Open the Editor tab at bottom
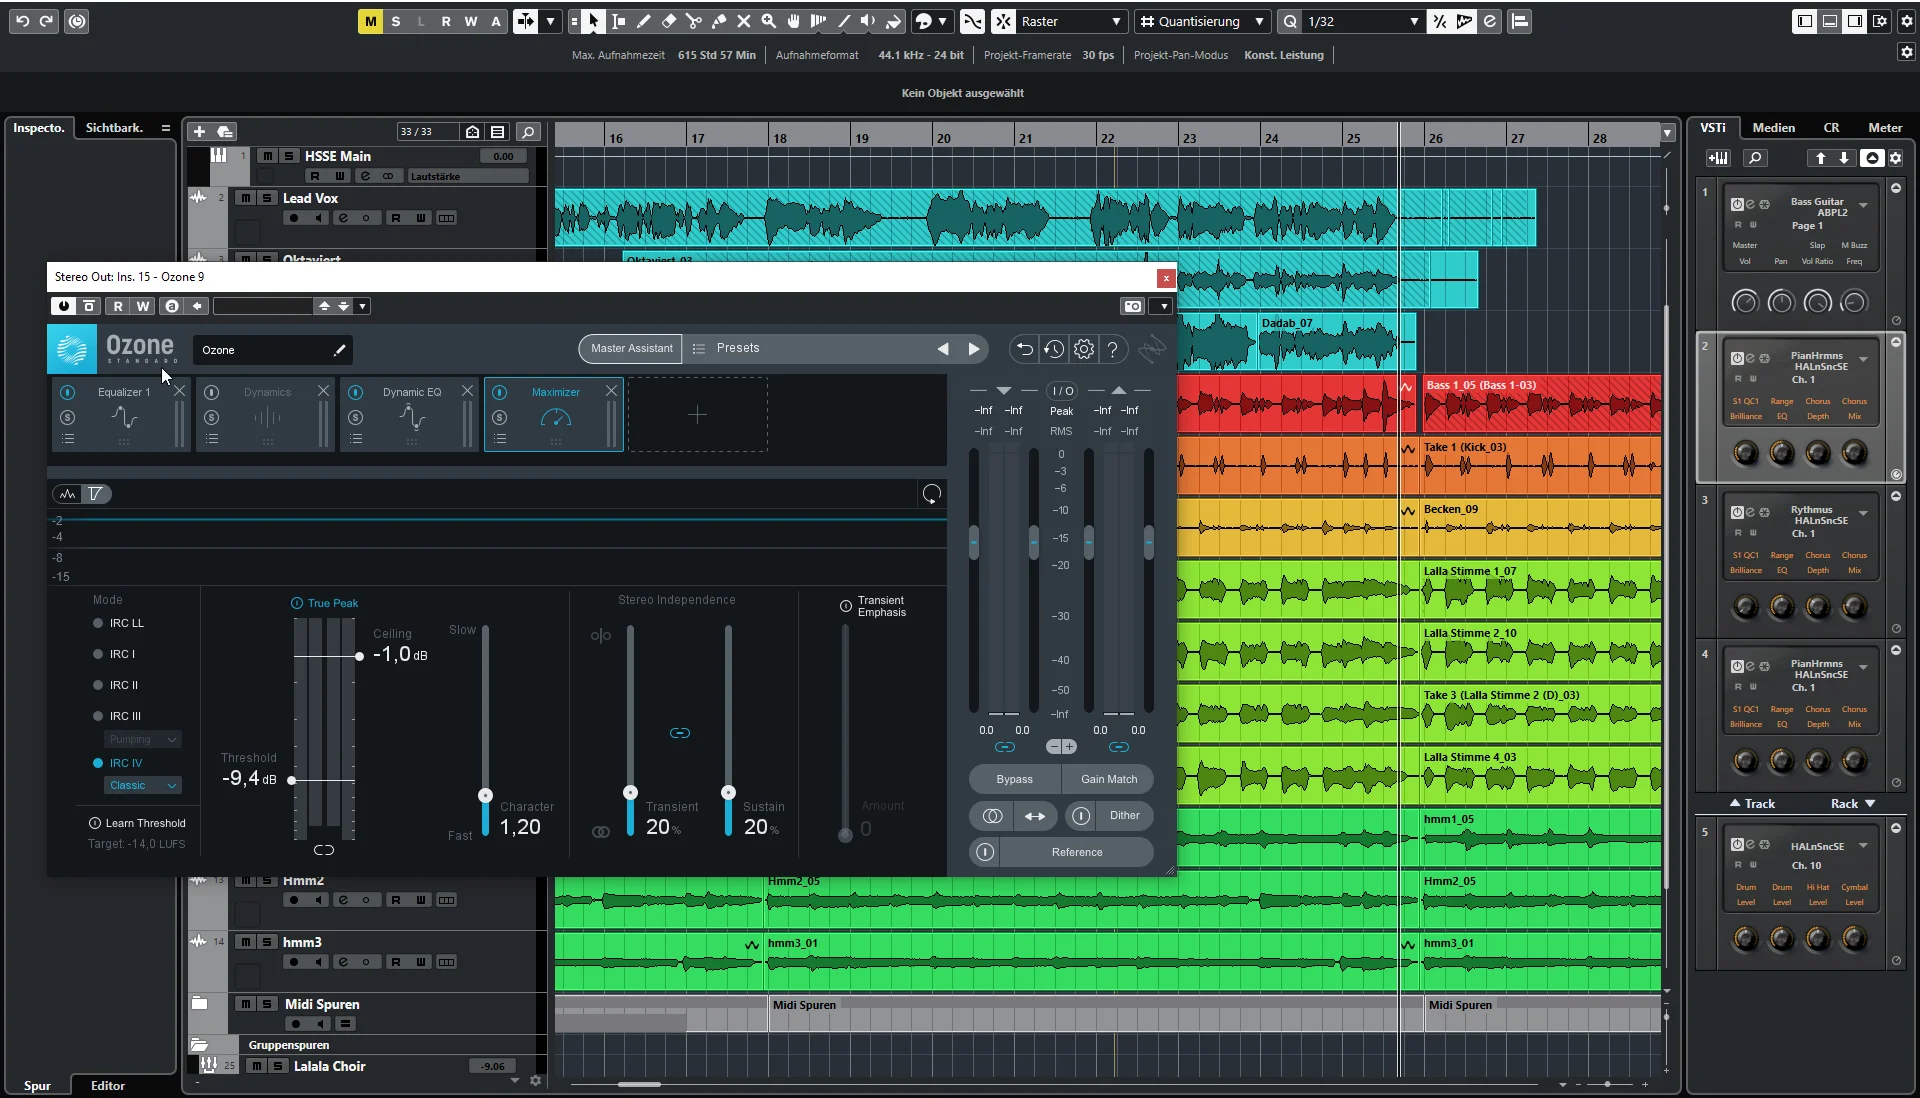 (108, 1085)
